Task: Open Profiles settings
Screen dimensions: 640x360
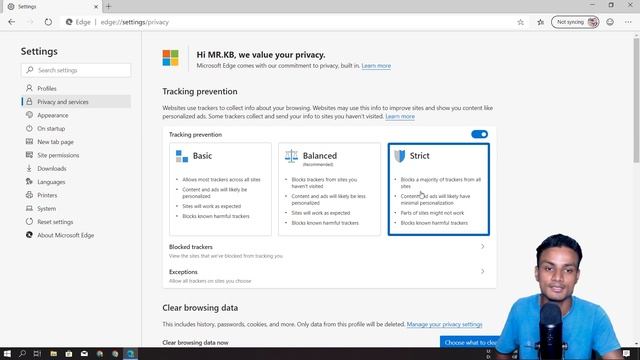Action: [76, 88]
